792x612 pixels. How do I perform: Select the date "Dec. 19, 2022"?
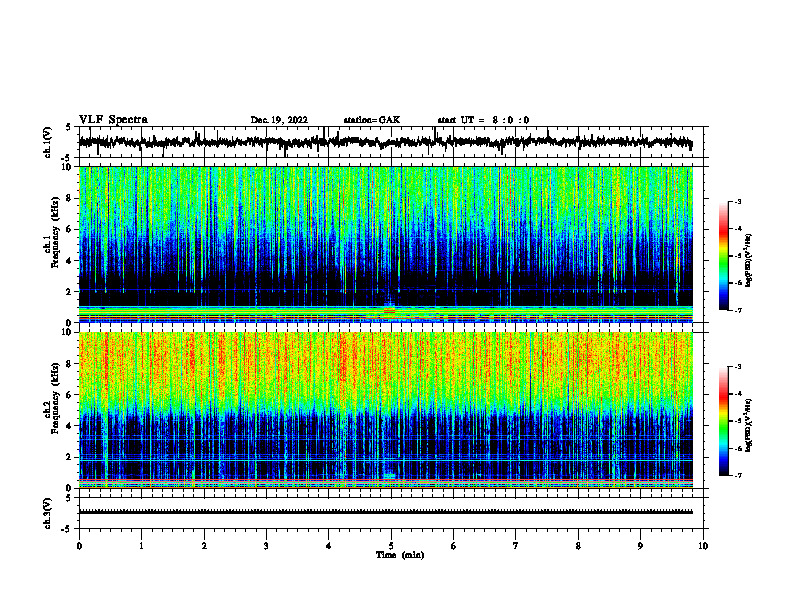click(x=279, y=120)
